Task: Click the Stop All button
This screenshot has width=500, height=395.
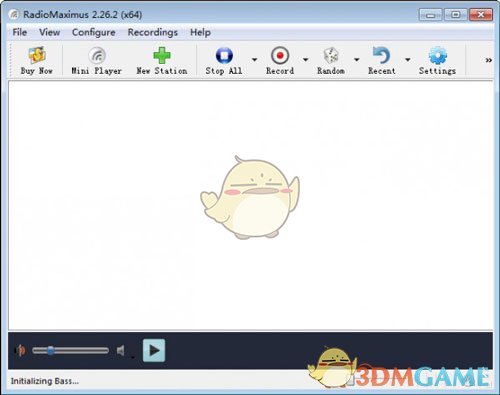Action: [x=224, y=61]
